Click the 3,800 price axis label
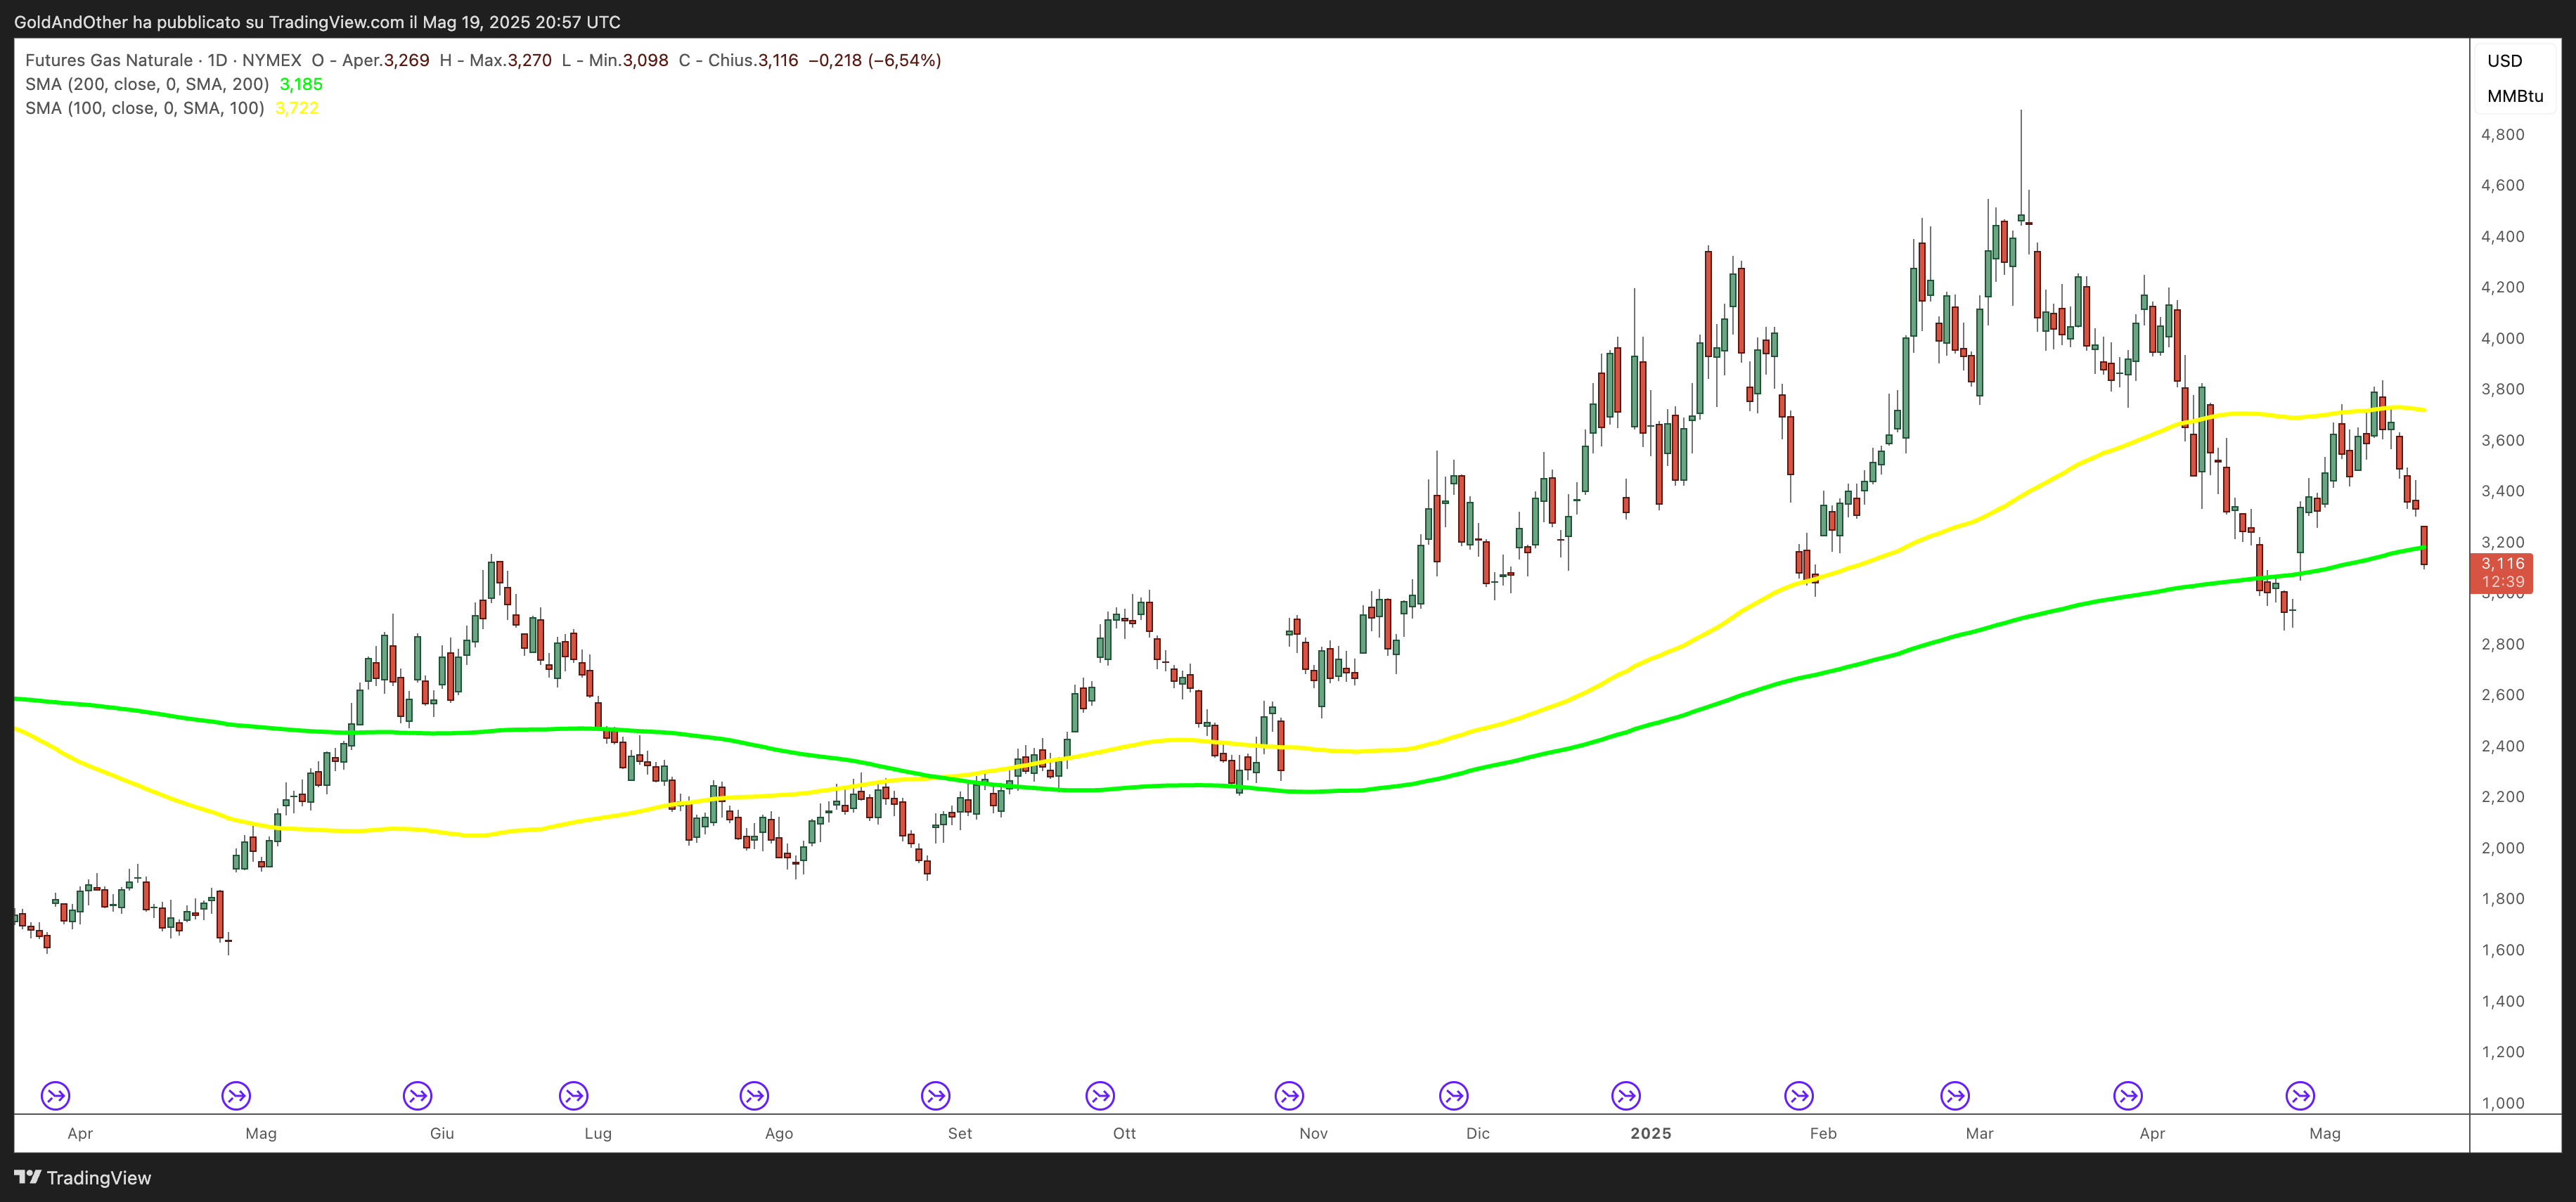 2503,389
